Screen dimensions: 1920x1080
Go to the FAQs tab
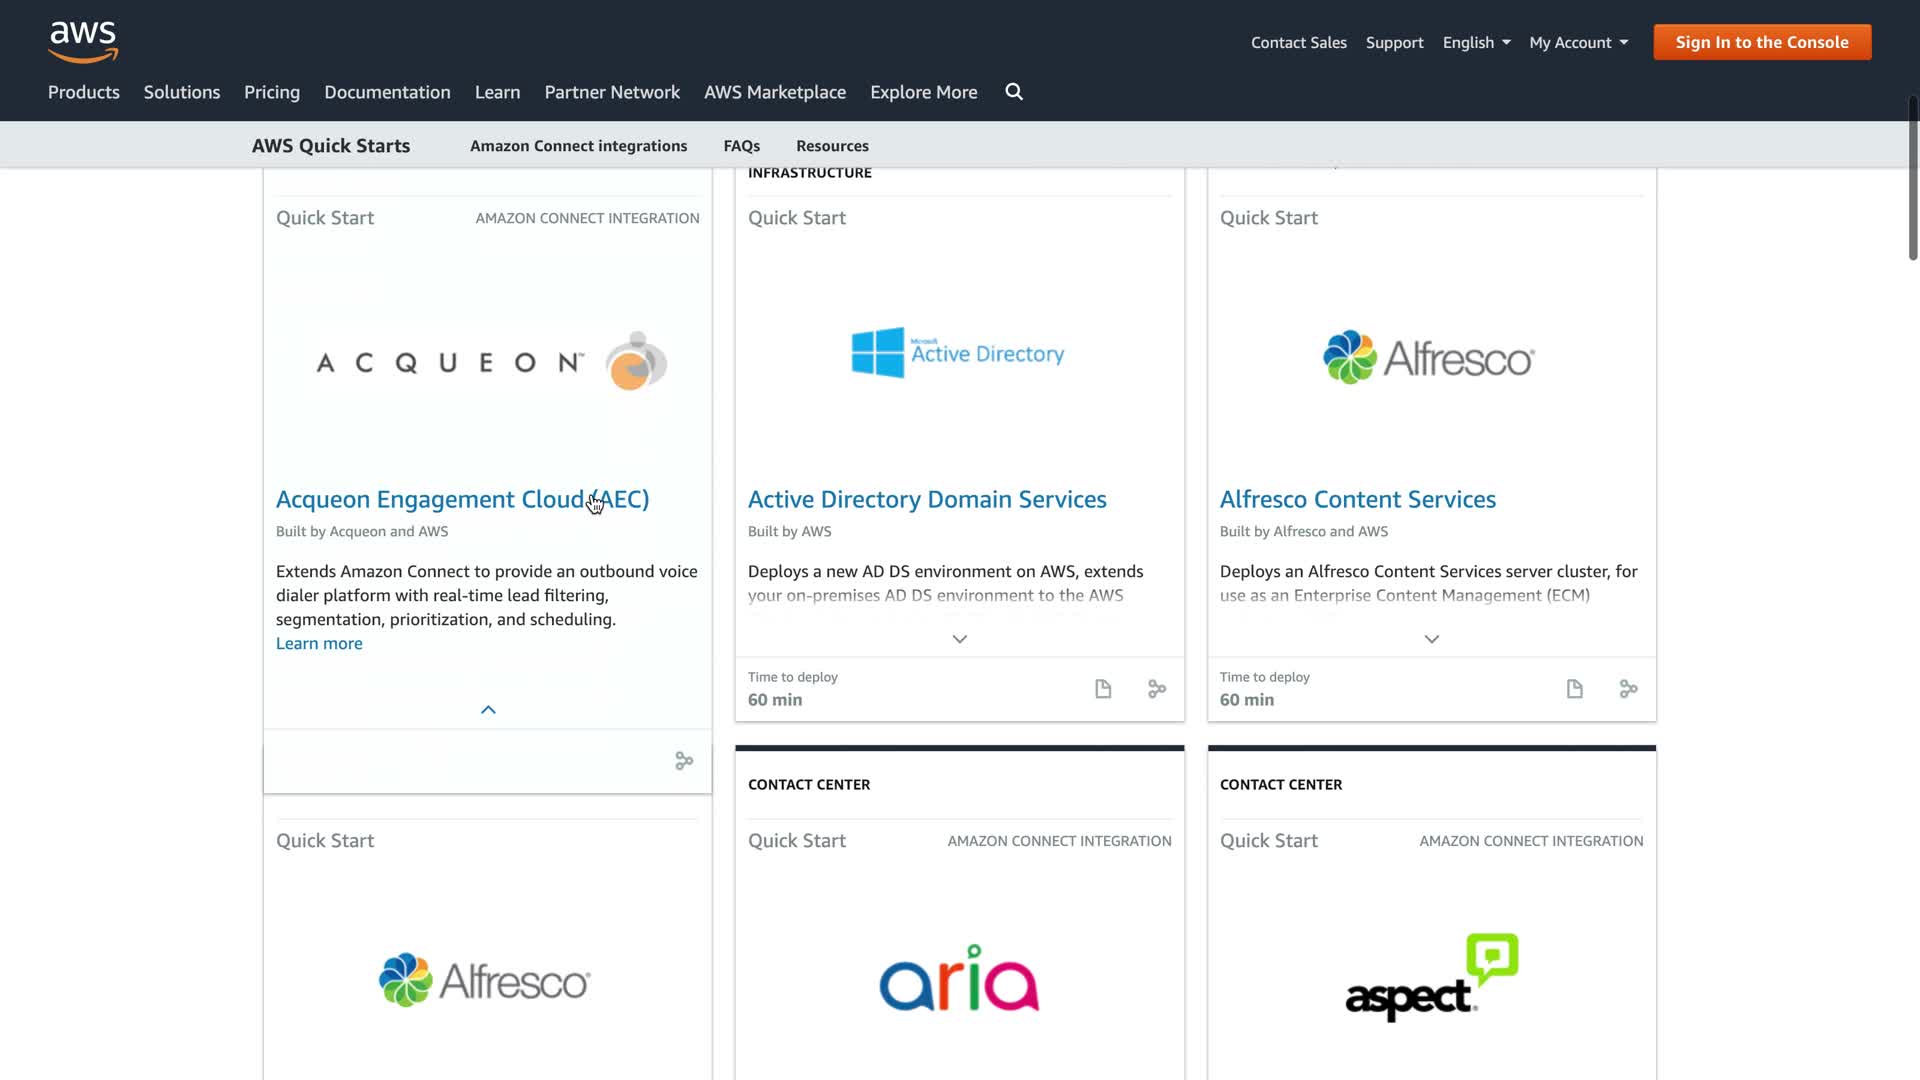pos(741,146)
